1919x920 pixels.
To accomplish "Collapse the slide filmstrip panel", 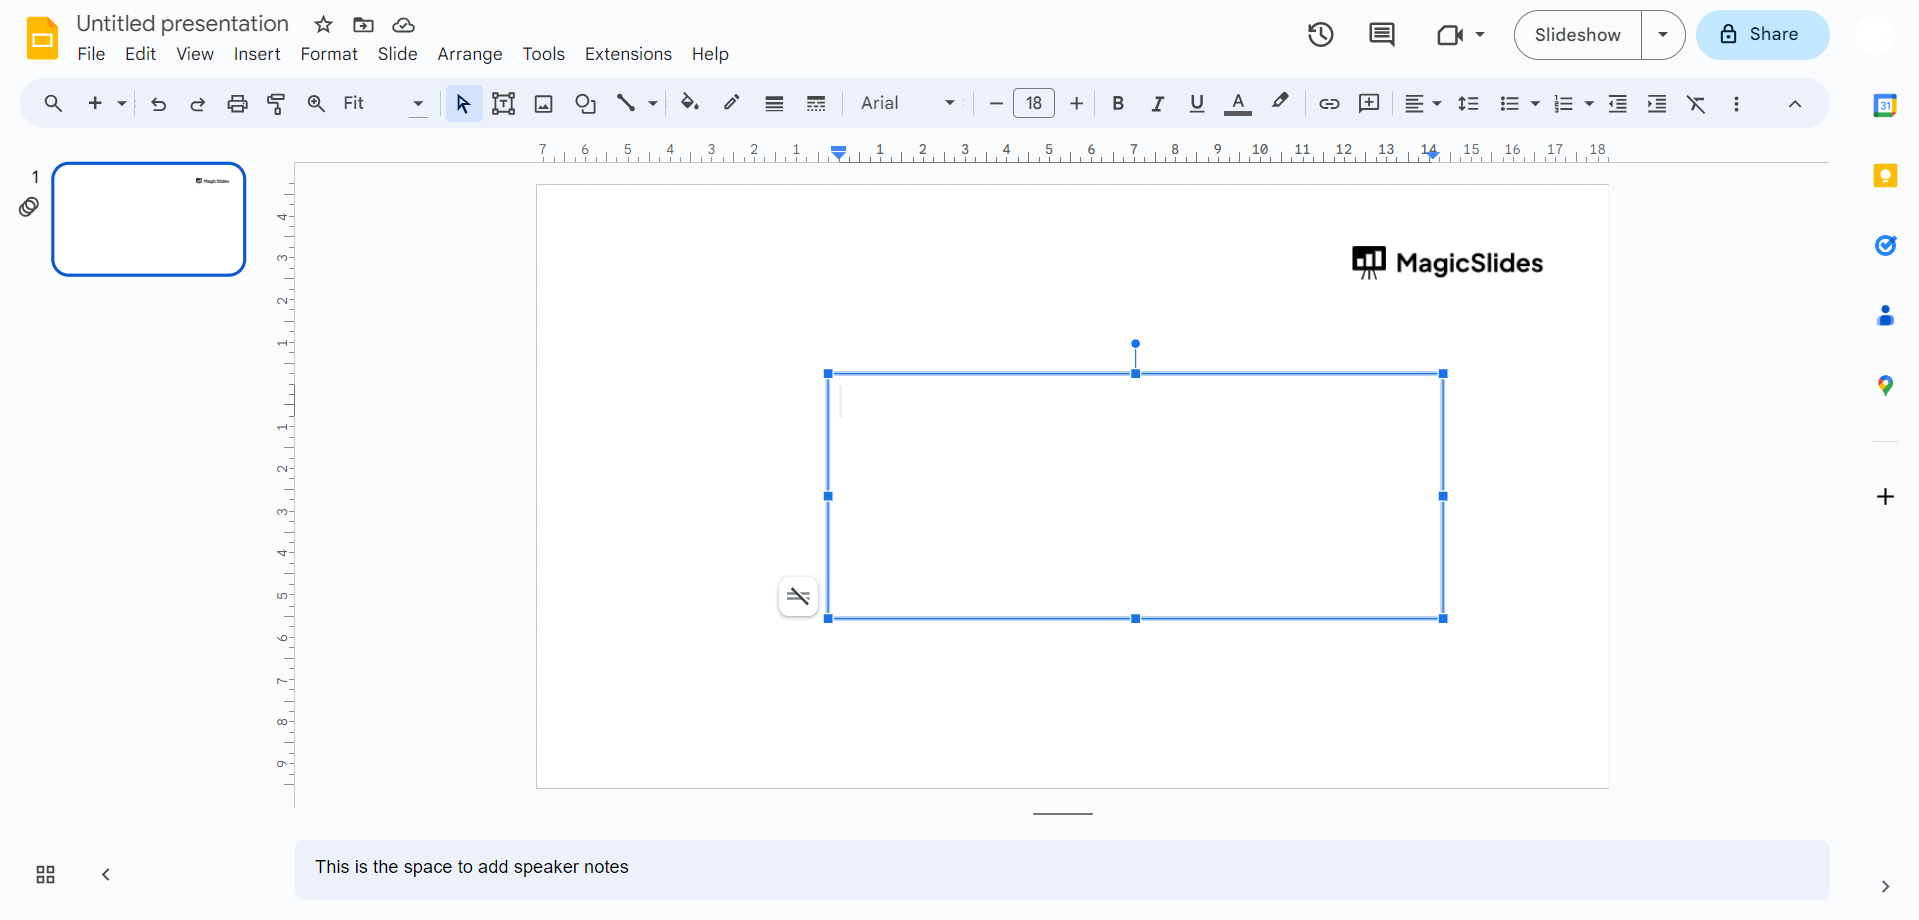I will click(x=106, y=875).
